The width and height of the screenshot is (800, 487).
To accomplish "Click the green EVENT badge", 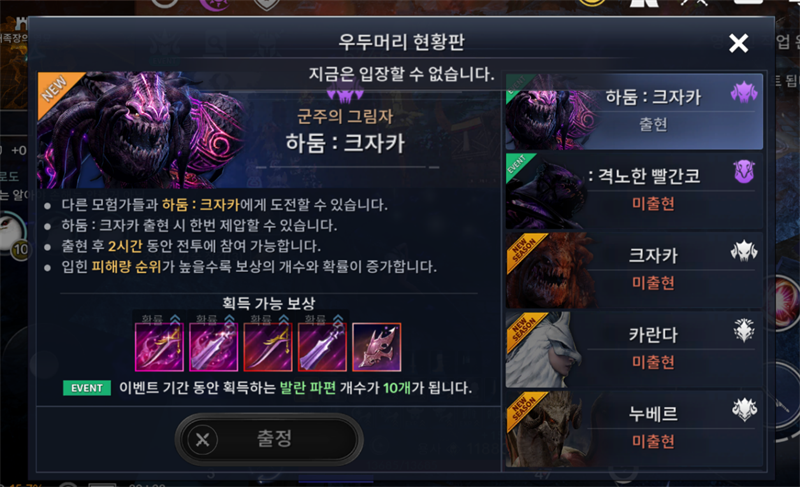I will point(87,388).
